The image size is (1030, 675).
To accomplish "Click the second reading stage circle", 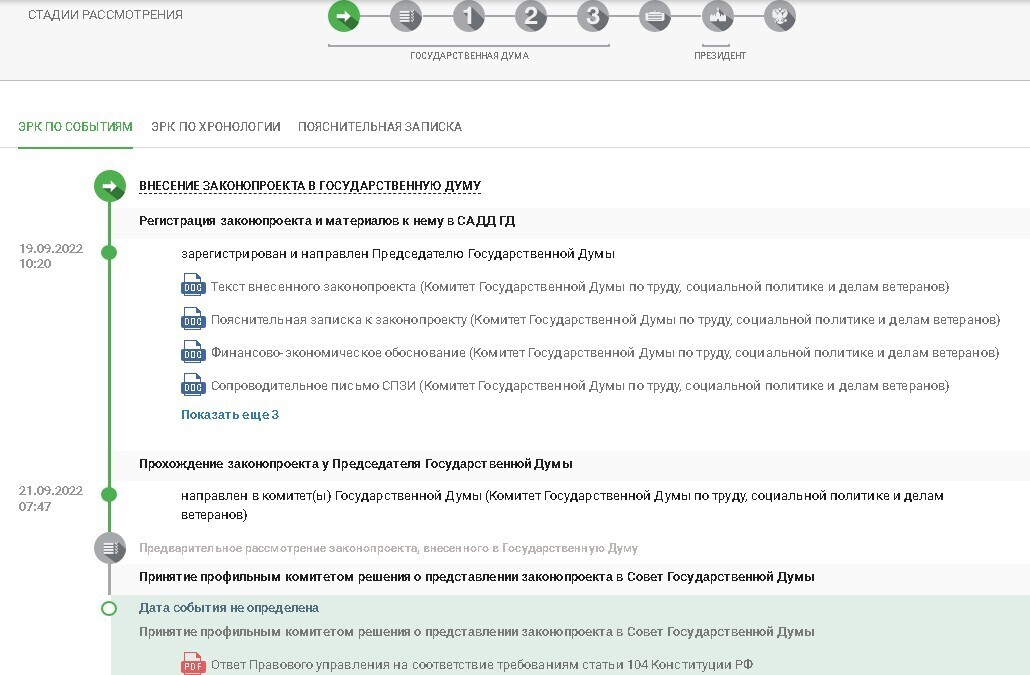I will coord(531,16).
